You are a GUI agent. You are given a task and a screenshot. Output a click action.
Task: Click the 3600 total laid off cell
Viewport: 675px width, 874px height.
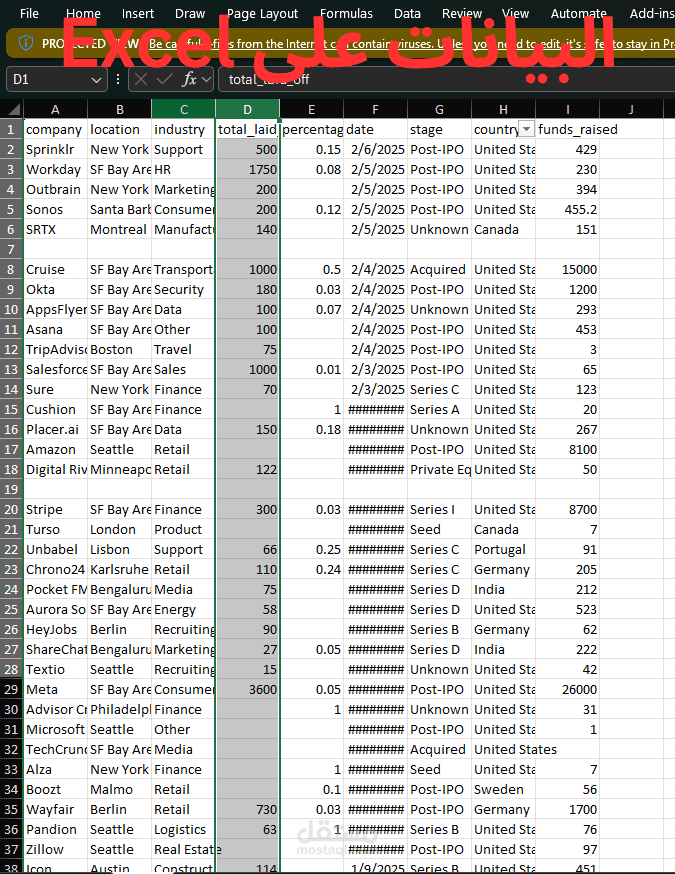247,690
